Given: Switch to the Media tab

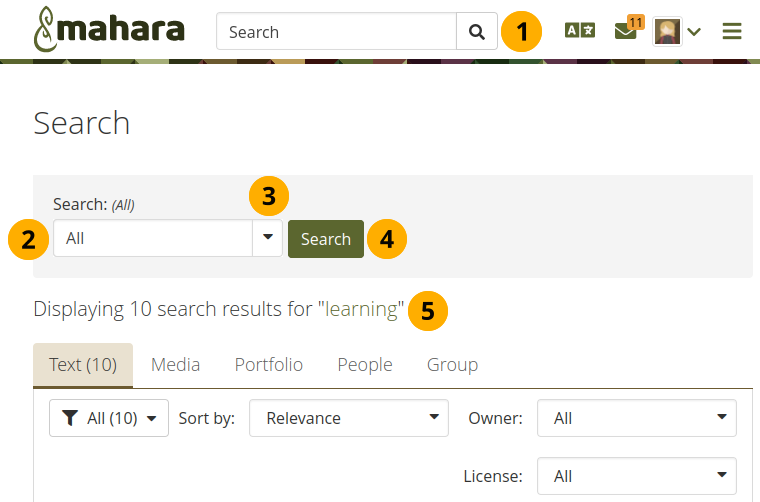Looking at the screenshot, I should tap(175, 365).
